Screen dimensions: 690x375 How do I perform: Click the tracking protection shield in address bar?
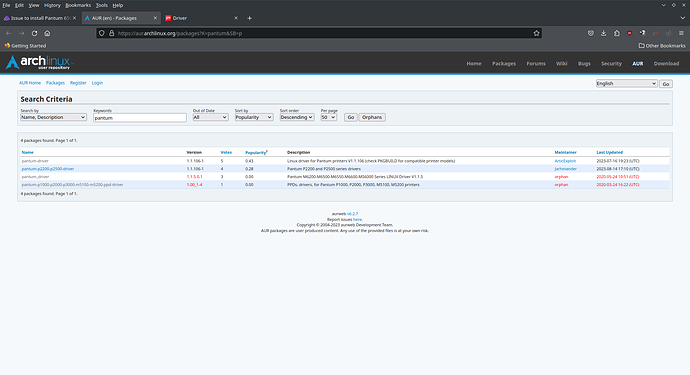[102, 33]
